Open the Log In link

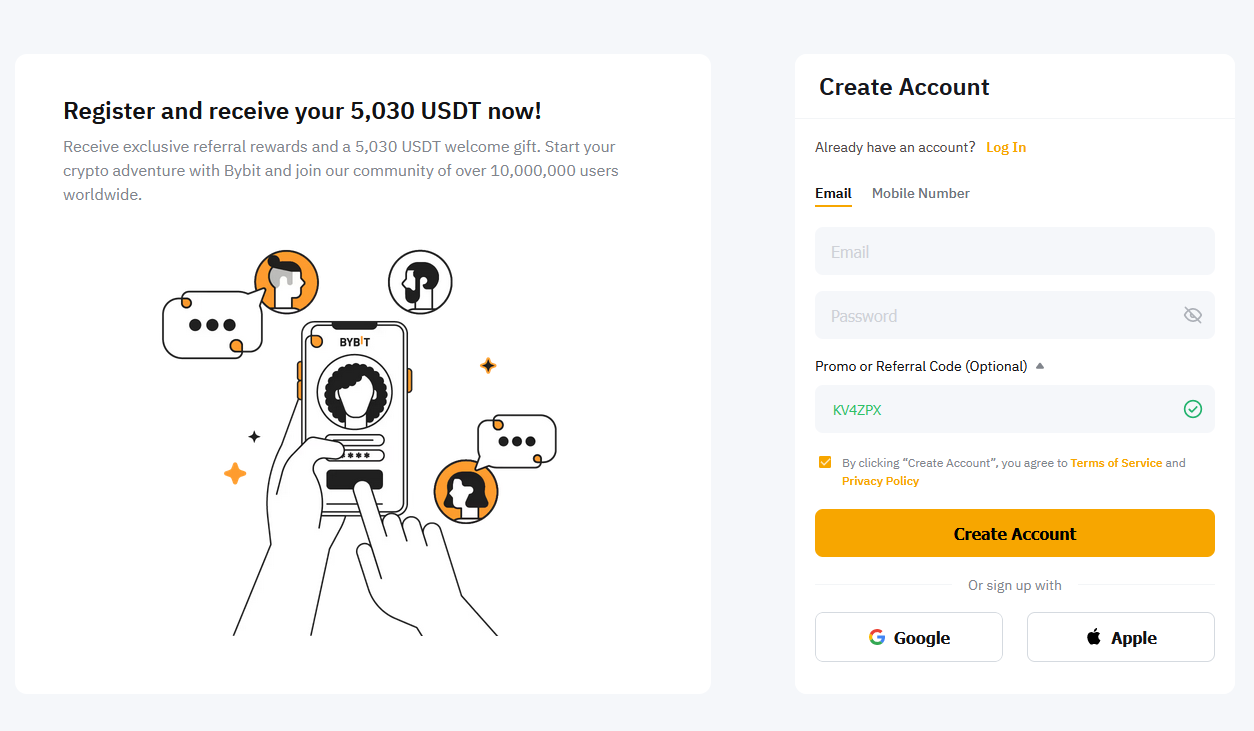[1006, 147]
